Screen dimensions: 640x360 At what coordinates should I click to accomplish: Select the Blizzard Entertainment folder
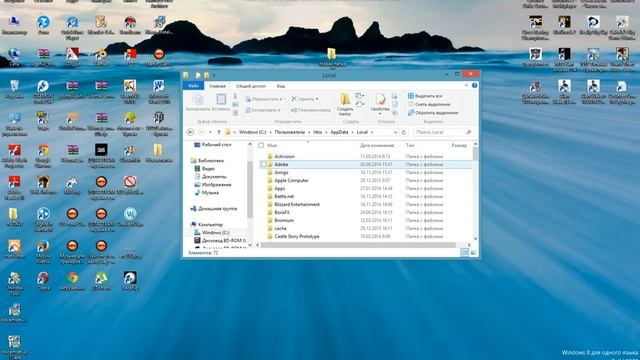tap(297, 204)
